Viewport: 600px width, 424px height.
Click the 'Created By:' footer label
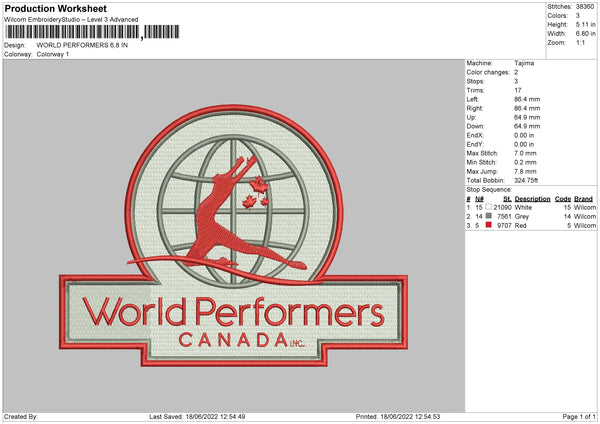(x=21, y=416)
